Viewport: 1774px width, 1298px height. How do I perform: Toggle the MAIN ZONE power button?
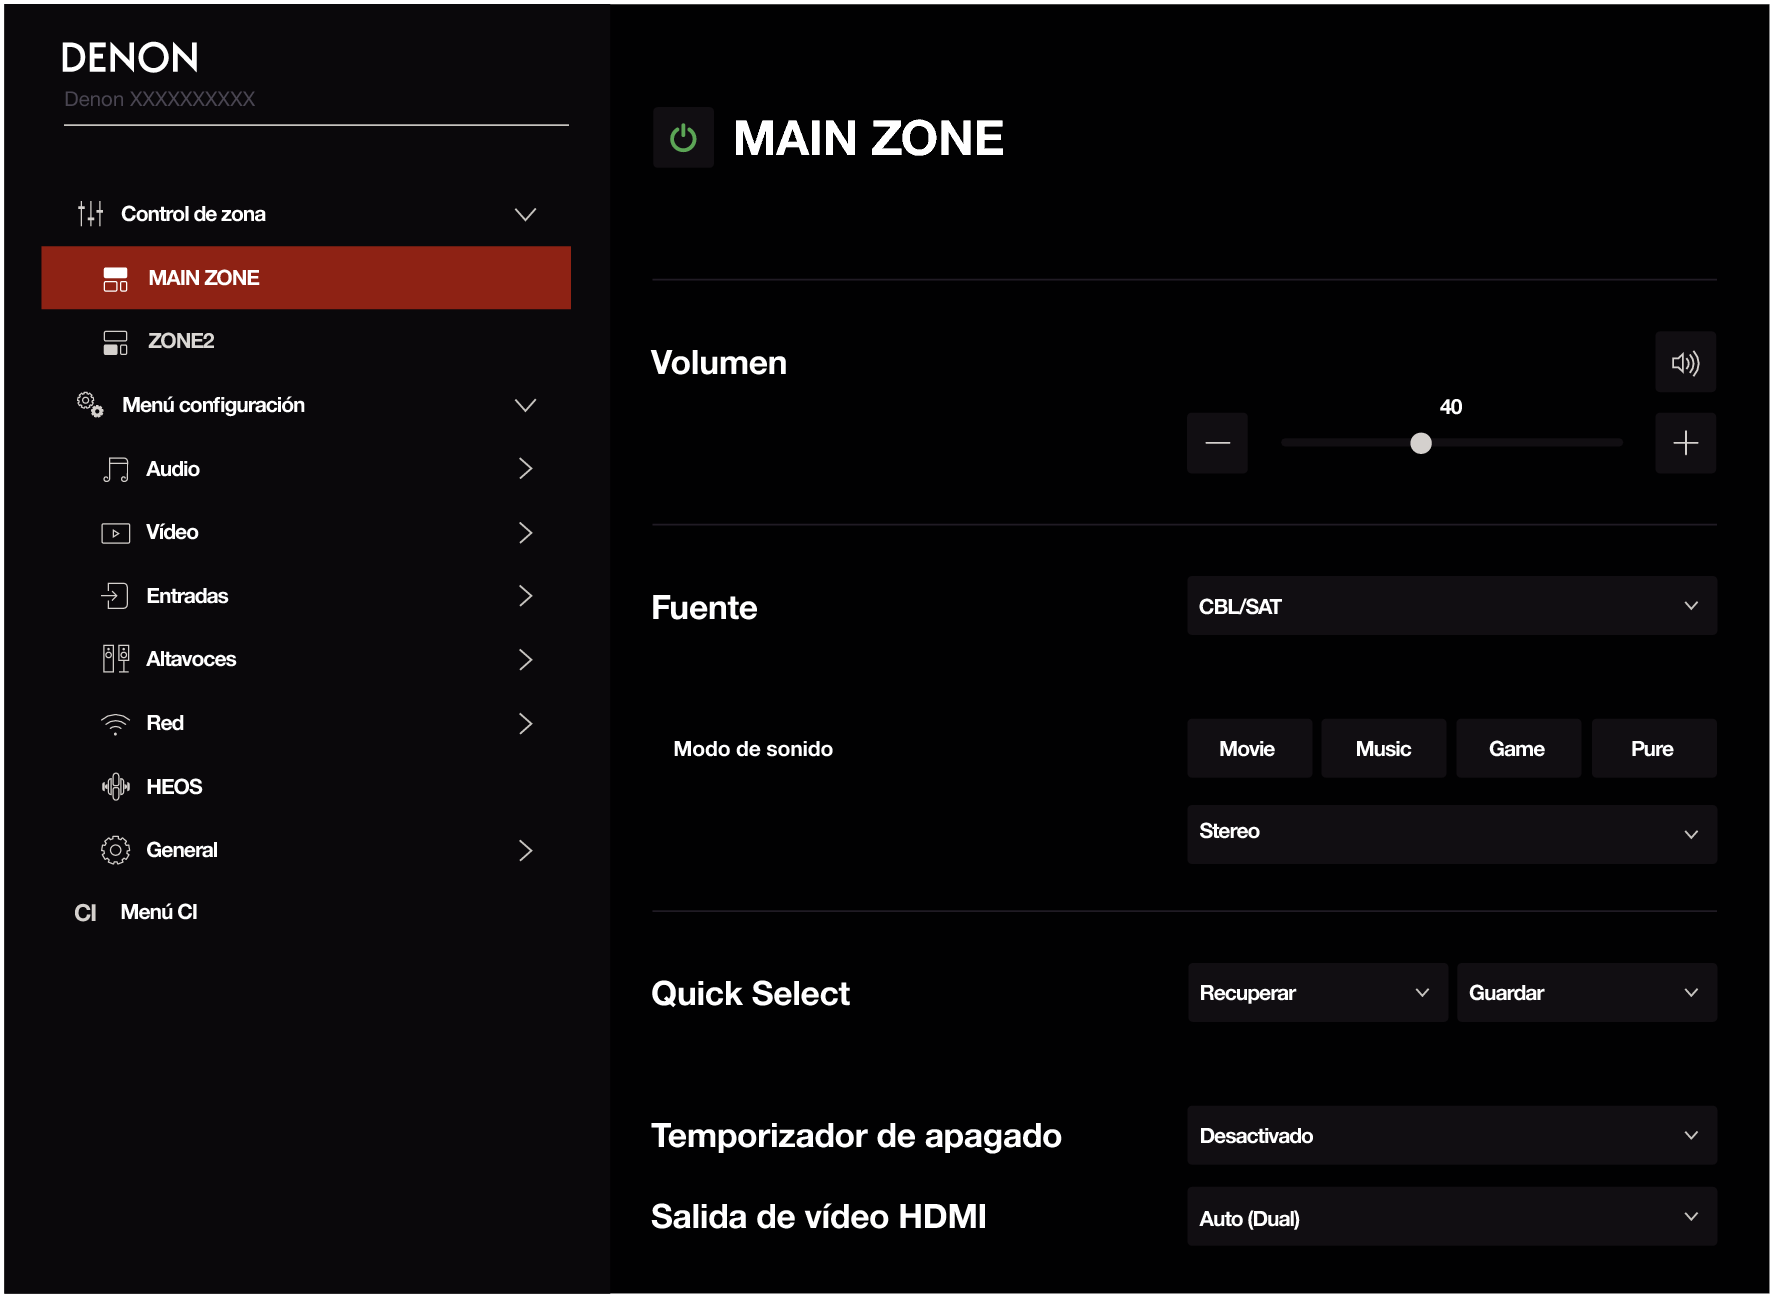[x=683, y=138]
